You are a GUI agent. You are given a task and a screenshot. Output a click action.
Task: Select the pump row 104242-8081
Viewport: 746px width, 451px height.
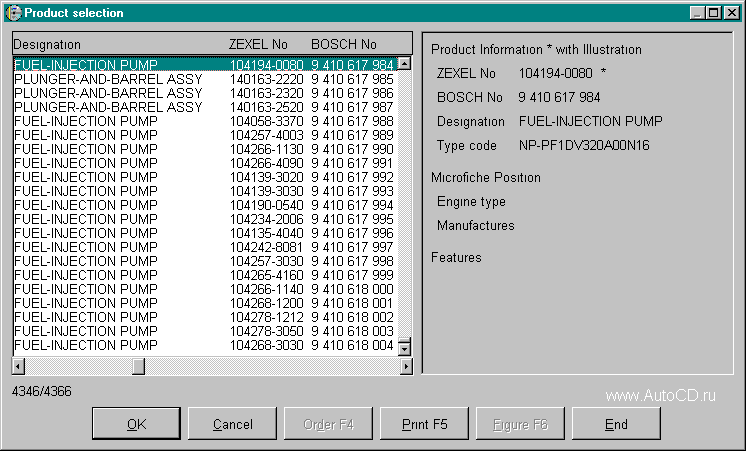click(205, 247)
